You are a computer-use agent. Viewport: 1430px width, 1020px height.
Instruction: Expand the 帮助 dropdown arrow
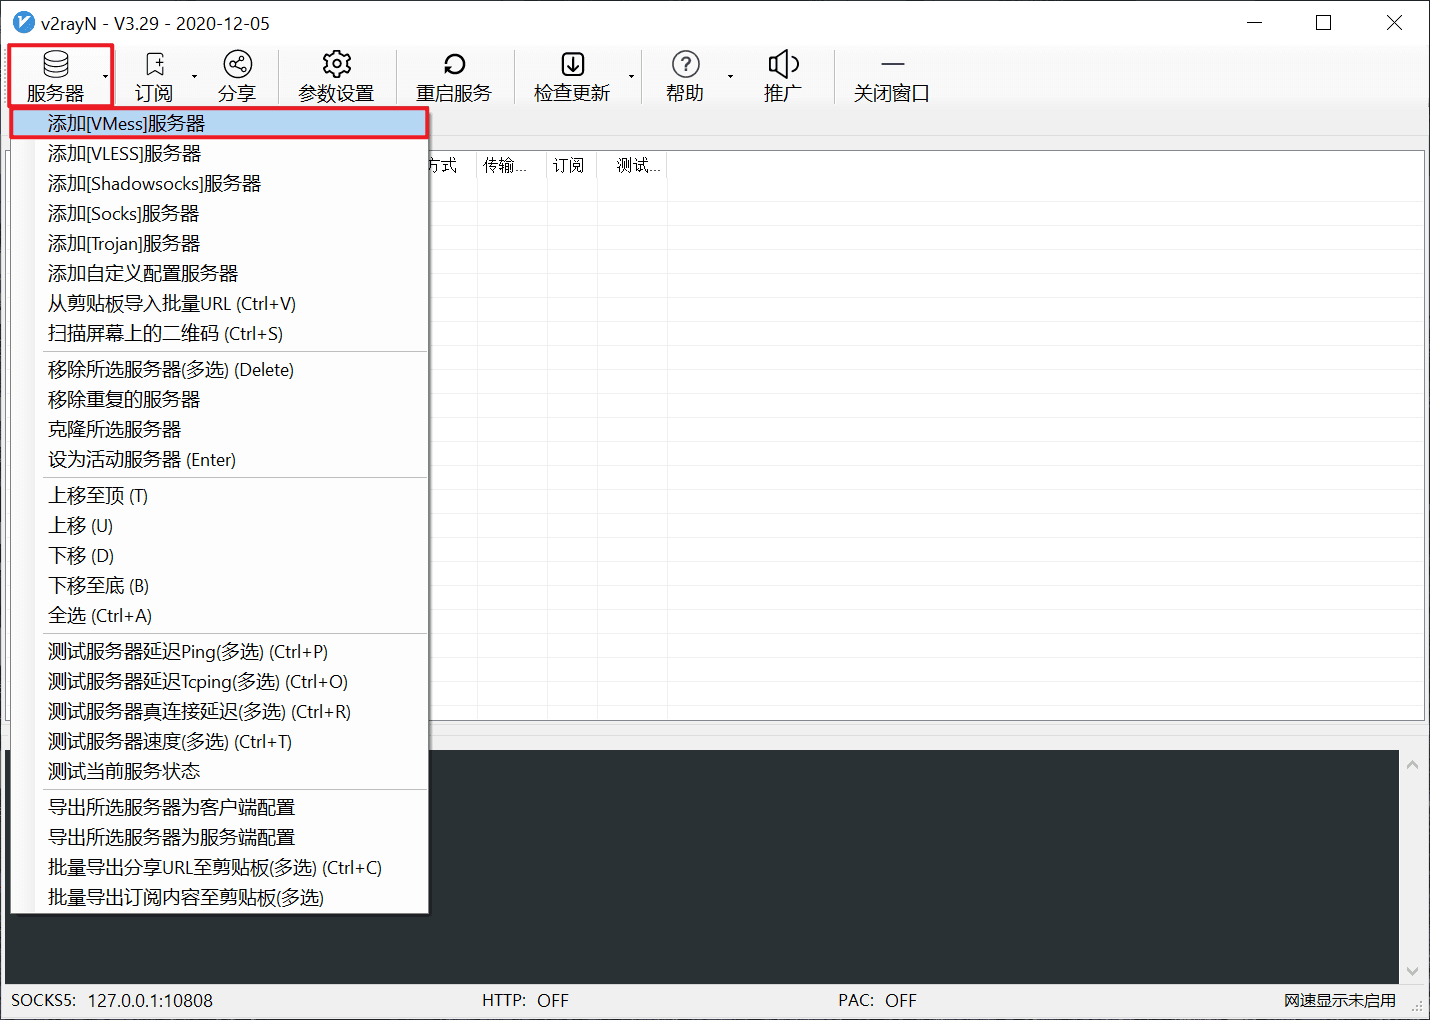point(730,76)
